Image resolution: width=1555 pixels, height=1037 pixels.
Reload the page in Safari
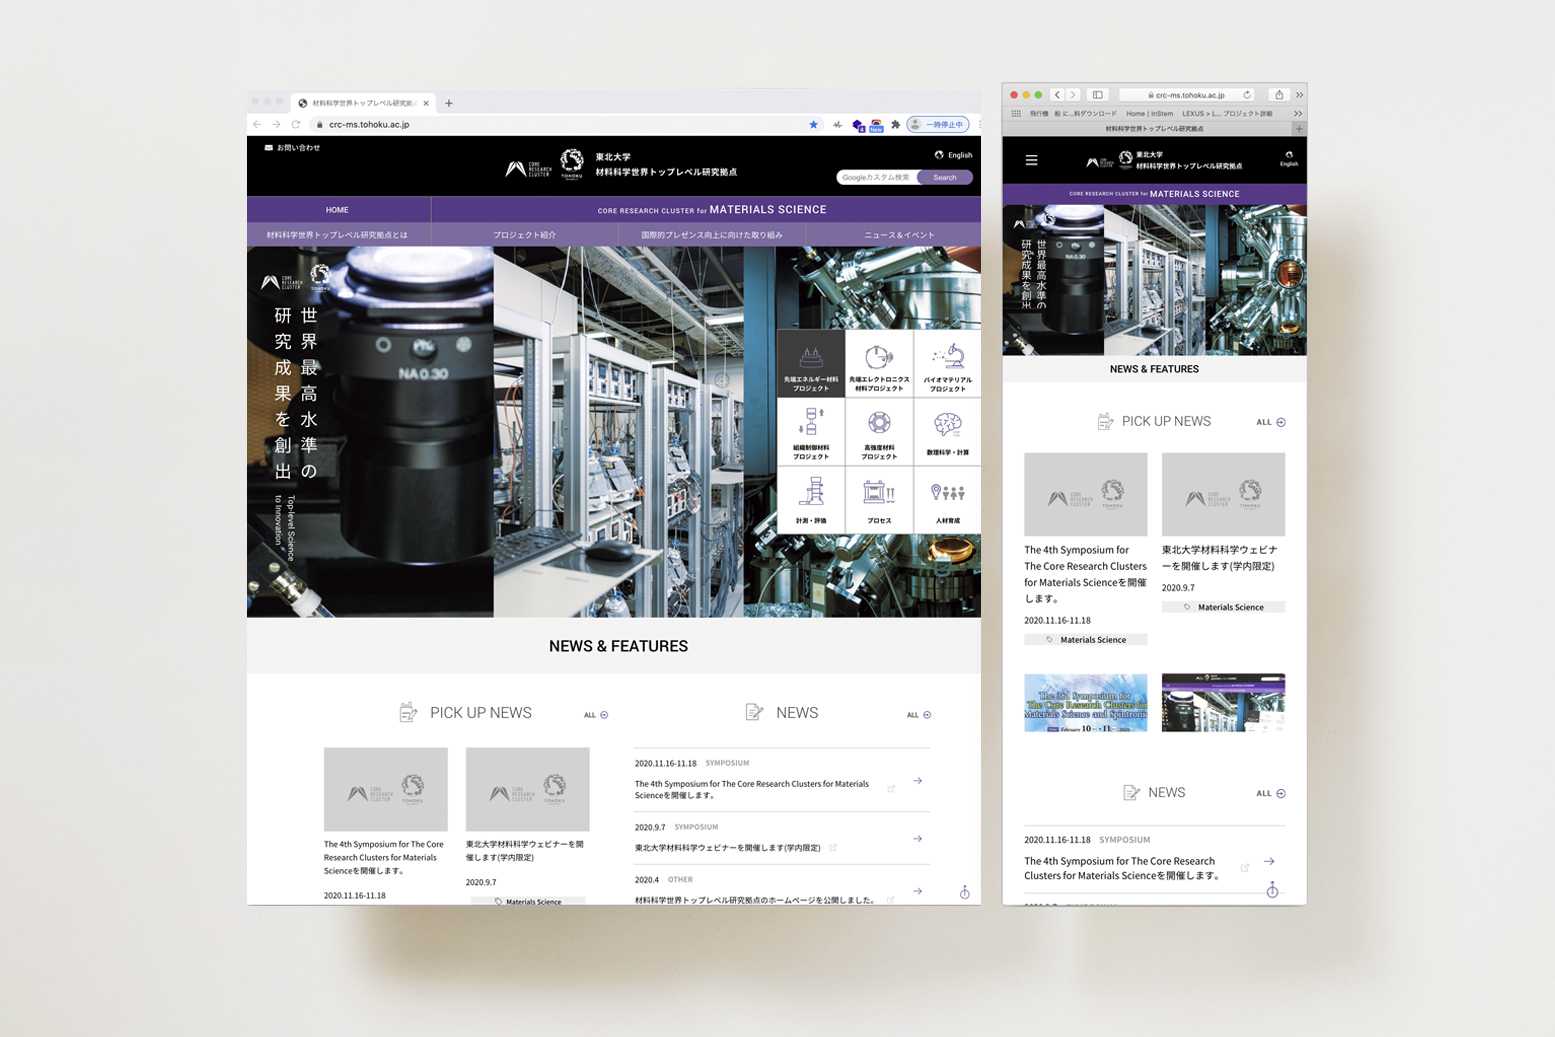pyautogui.click(x=1247, y=95)
